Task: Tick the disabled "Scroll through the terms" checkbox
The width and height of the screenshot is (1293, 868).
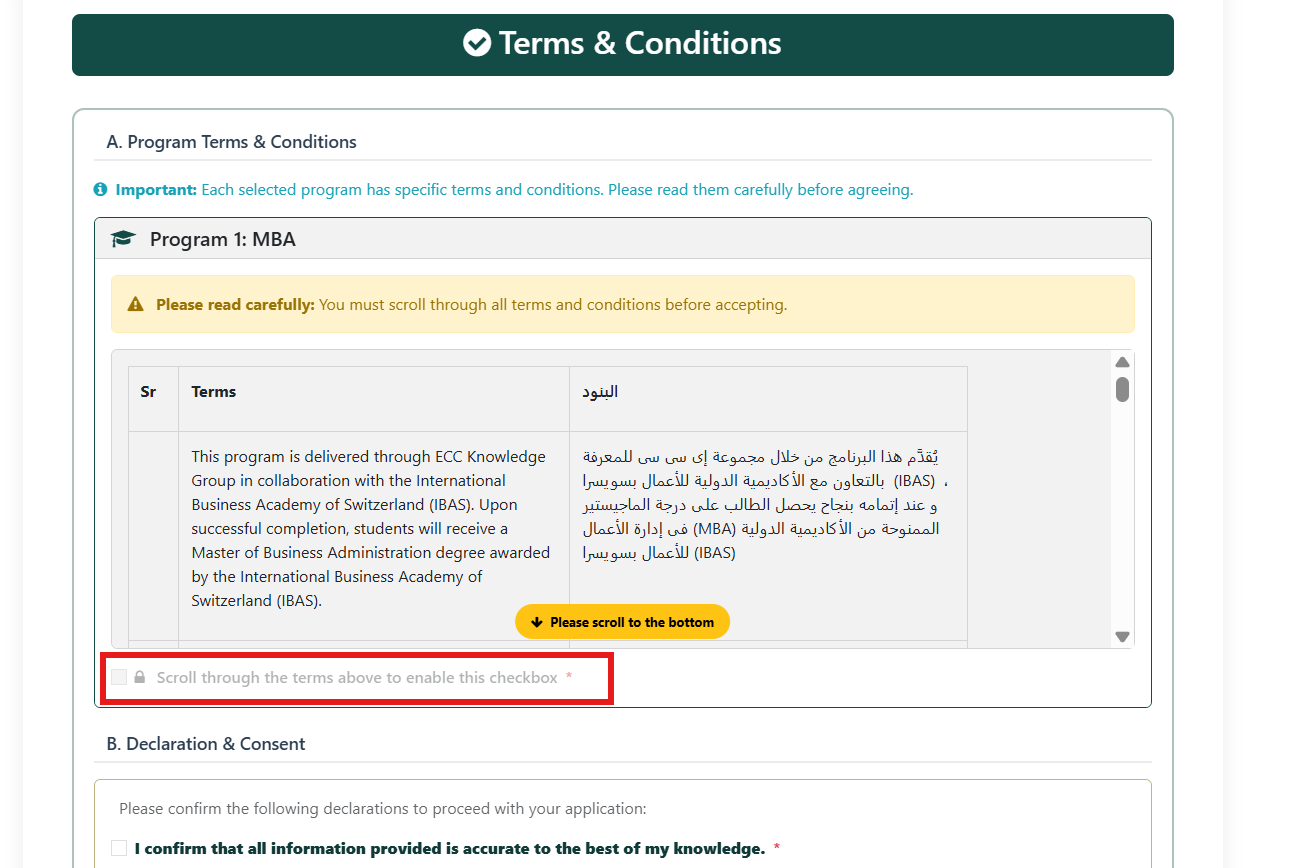Action: (x=119, y=678)
